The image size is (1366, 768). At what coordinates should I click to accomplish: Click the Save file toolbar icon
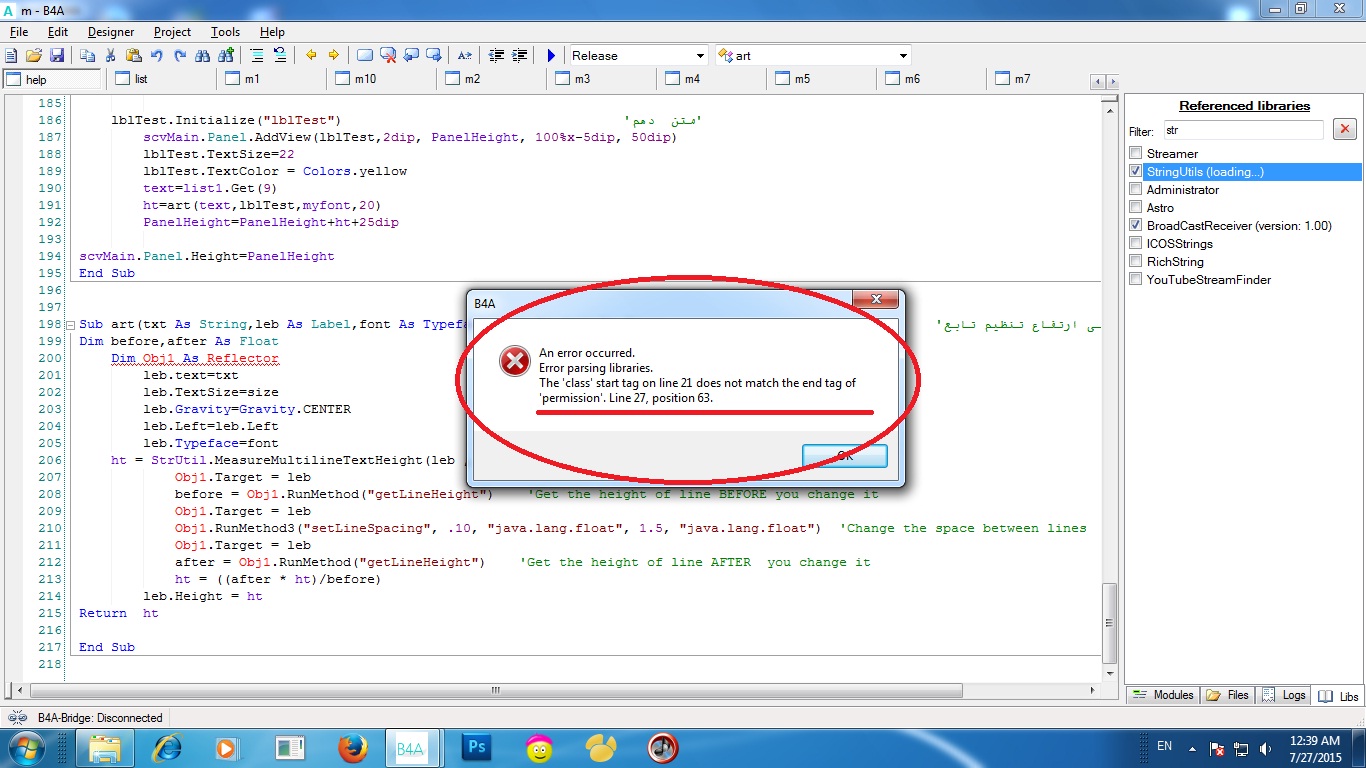[57, 56]
